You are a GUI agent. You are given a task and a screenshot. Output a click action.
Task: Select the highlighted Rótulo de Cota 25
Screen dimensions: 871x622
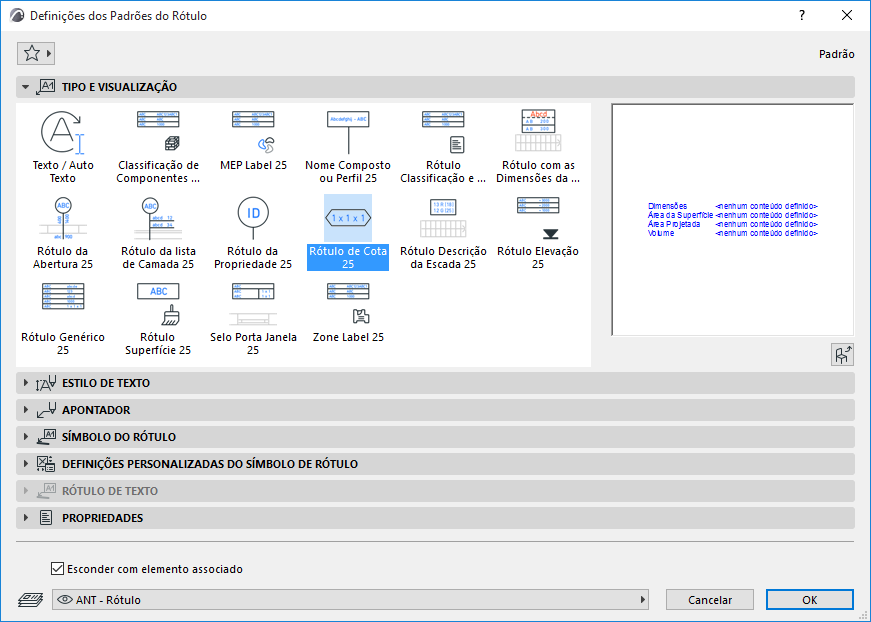coord(348,233)
